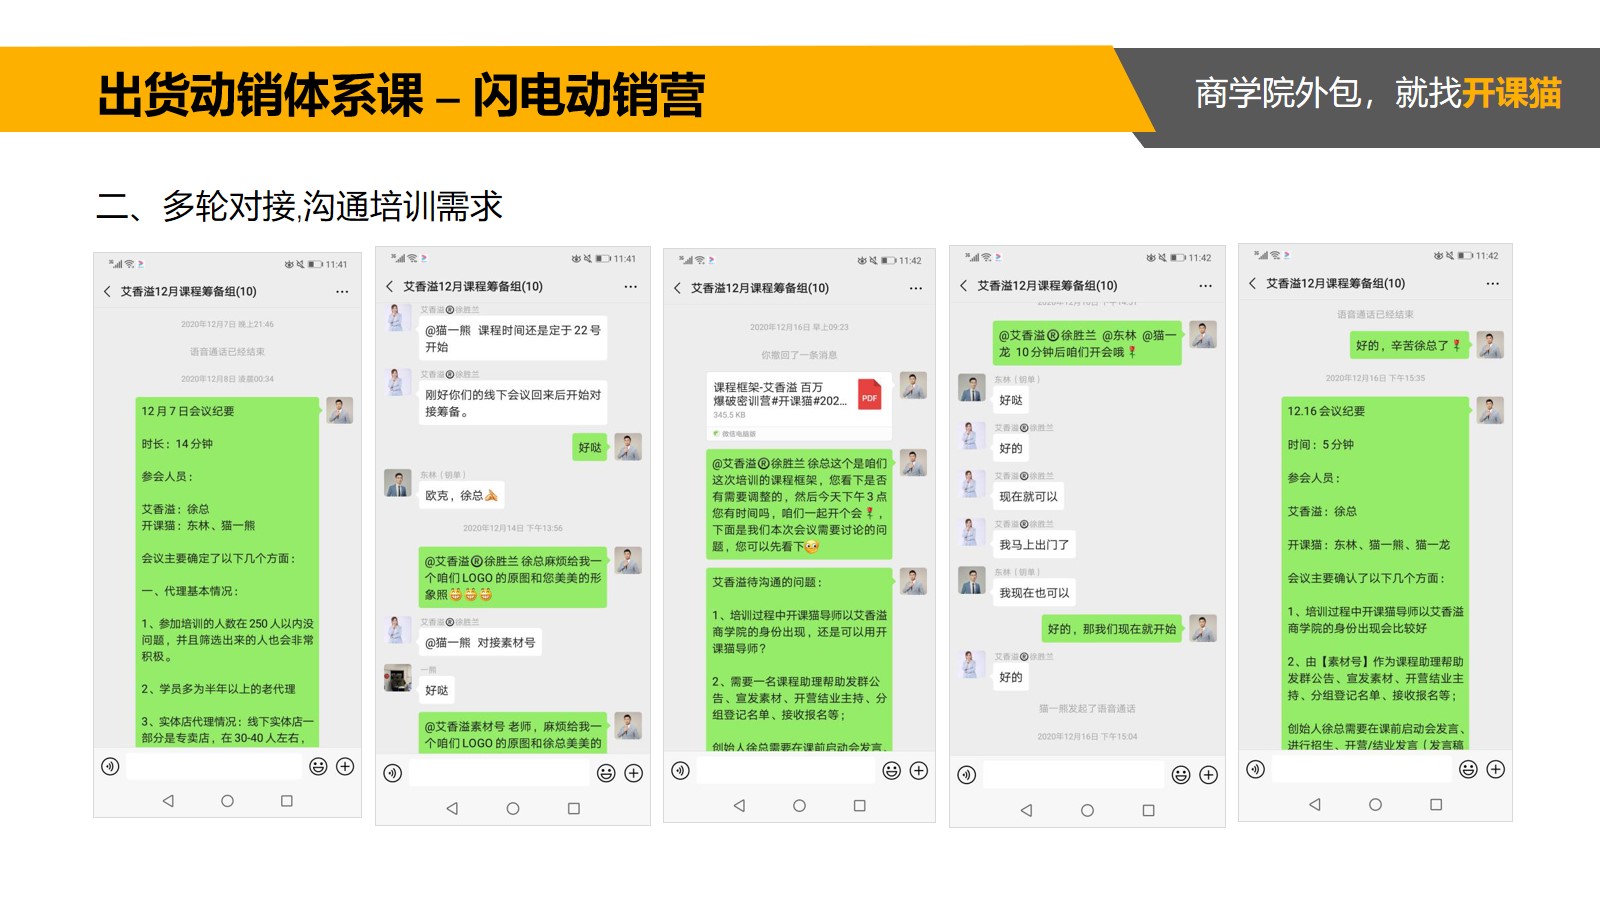Image resolution: width=1600 pixels, height=900 pixels.
Task: Tap voice input icon in fourth phone screenshot
Action: click(967, 775)
